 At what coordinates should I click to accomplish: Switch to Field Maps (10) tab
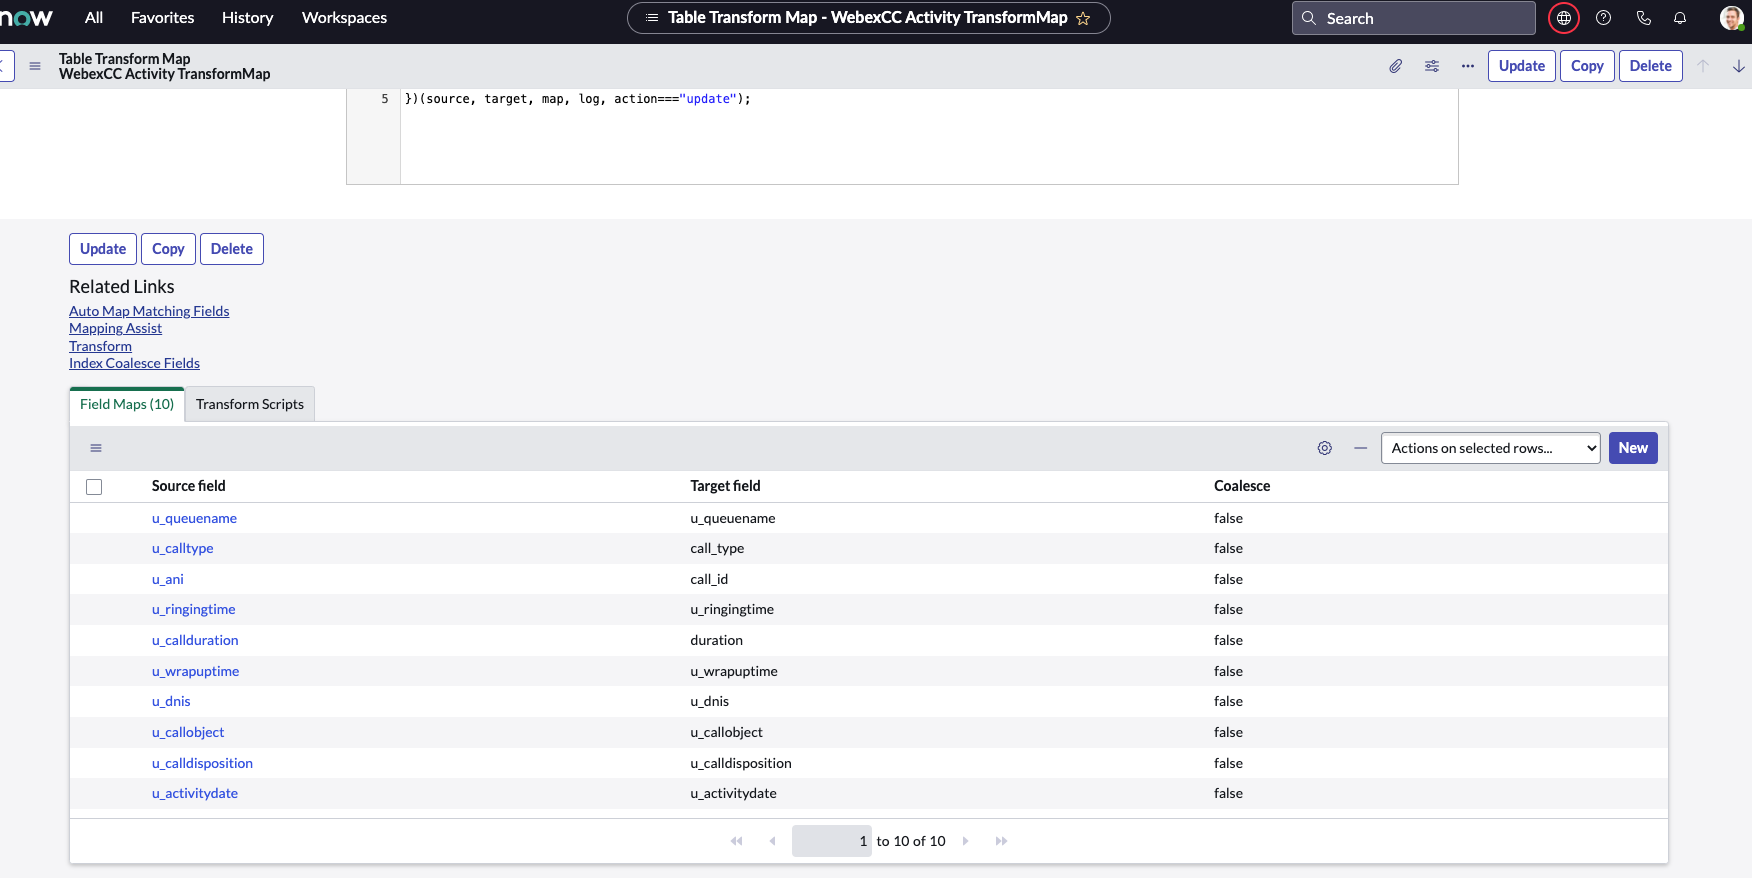(127, 404)
